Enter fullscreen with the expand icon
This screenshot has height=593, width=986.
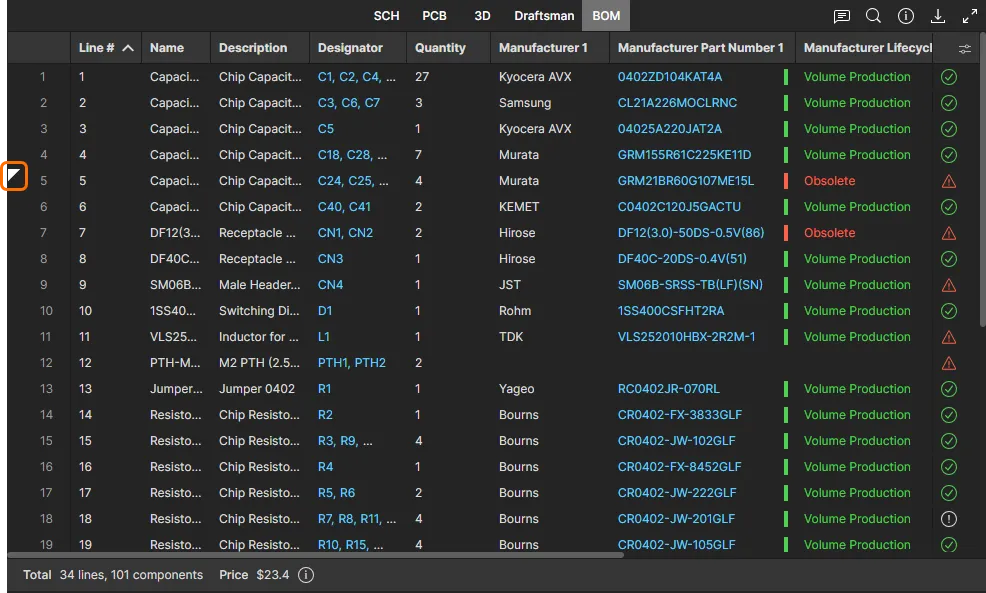pos(969,16)
